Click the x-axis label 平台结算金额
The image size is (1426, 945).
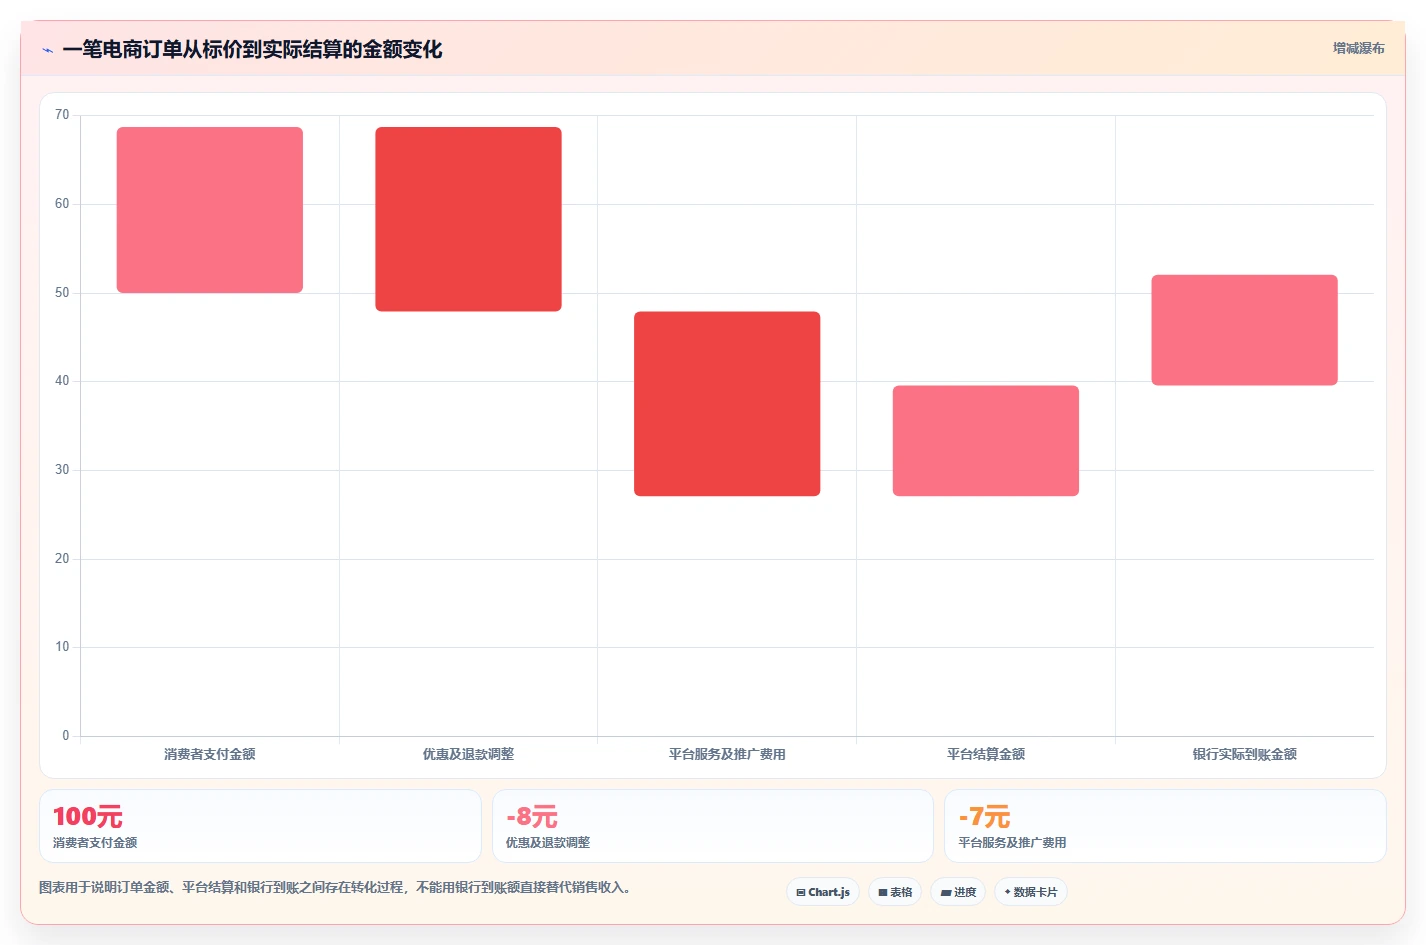click(986, 754)
